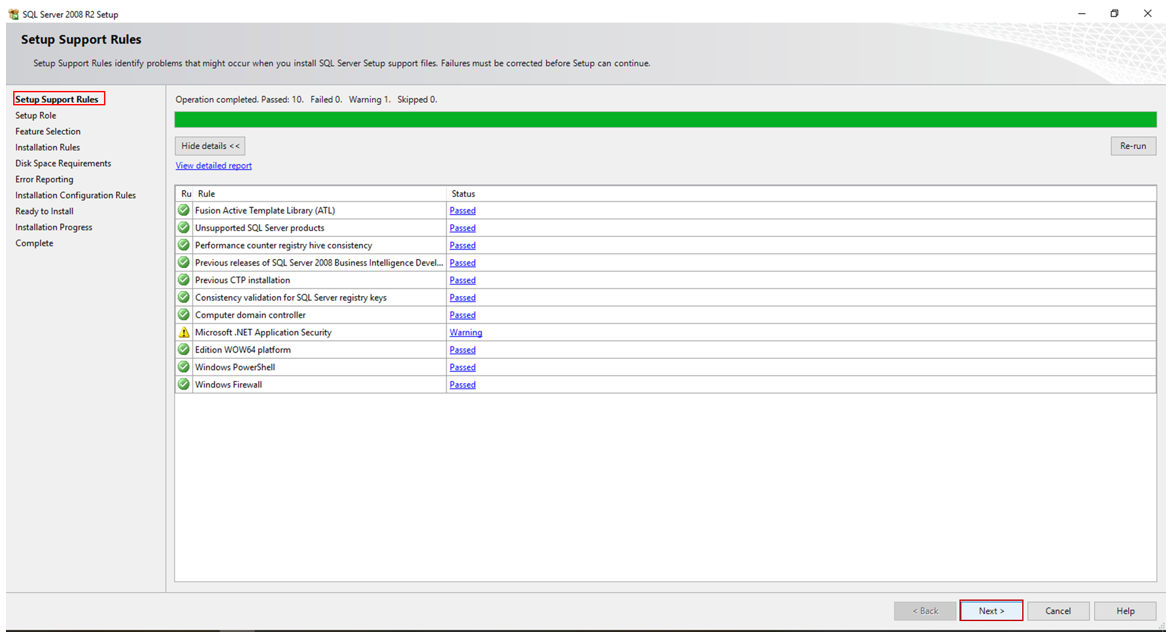The width and height of the screenshot is (1168, 632).
Task: Click the check icon beside Edition WOW64 platform
Action: (x=184, y=350)
